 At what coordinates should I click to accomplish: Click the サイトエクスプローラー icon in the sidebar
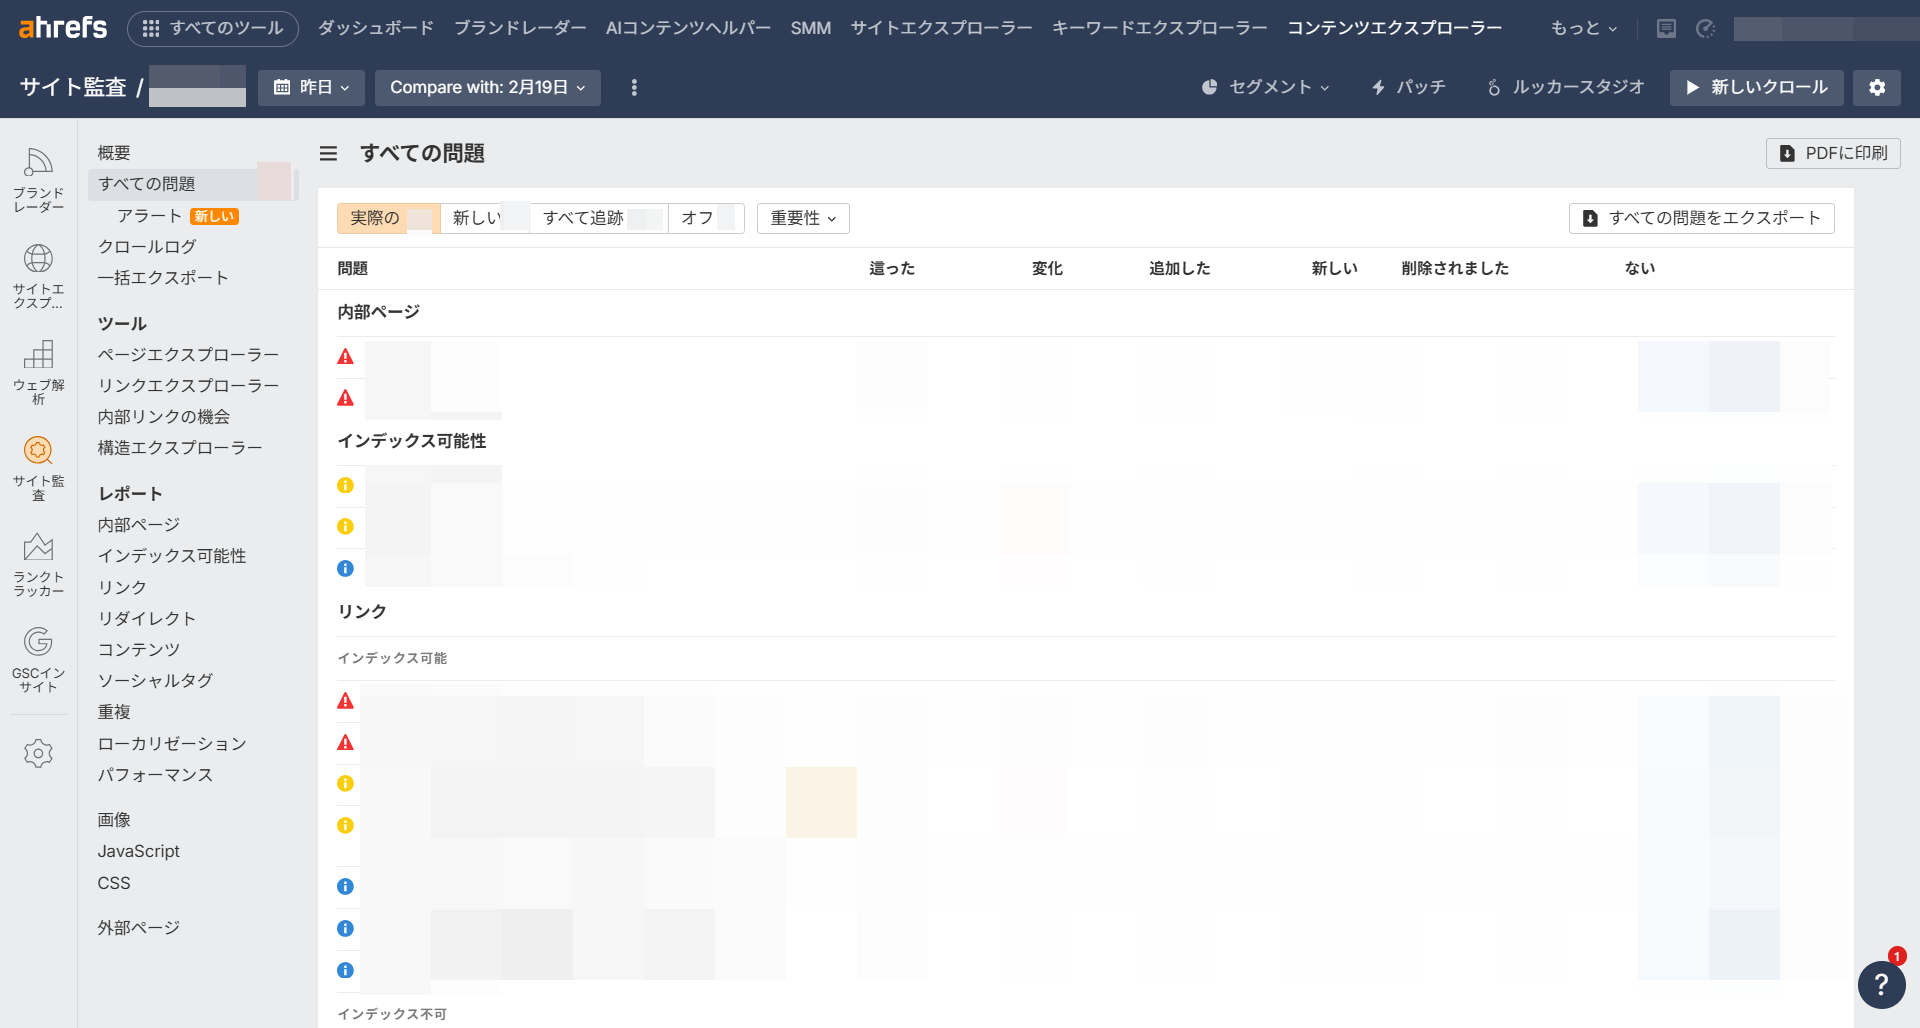click(x=38, y=268)
